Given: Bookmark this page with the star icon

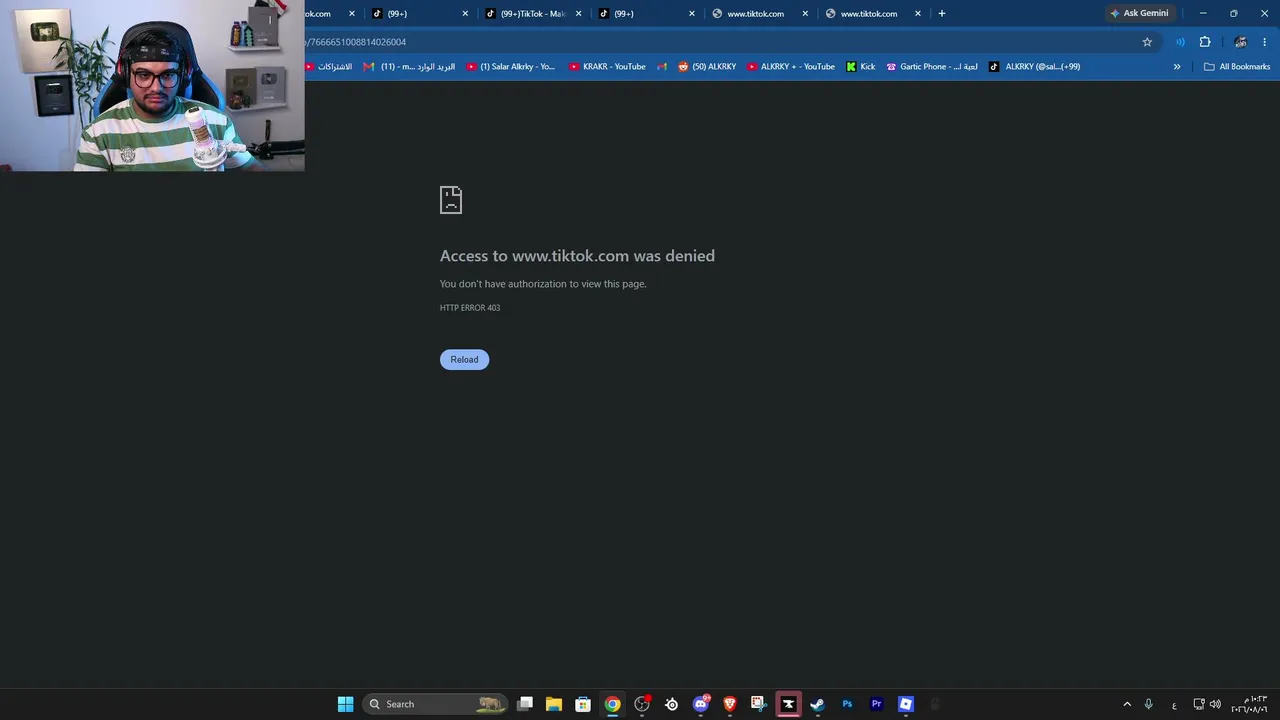Looking at the screenshot, I should pyautogui.click(x=1147, y=42).
